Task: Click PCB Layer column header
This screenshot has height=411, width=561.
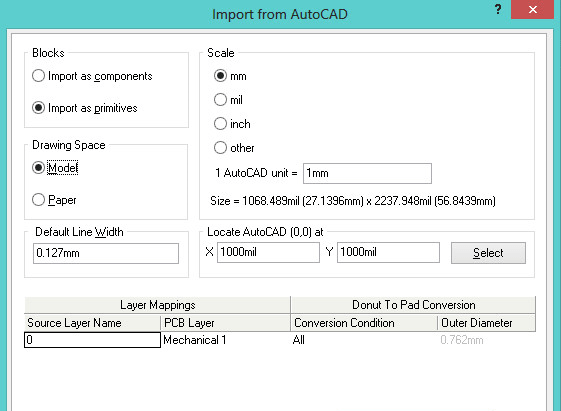Action: pos(225,323)
